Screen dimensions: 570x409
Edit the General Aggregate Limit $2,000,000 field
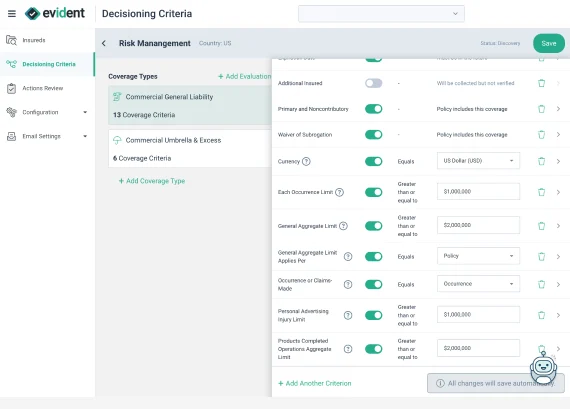click(x=478, y=225)
